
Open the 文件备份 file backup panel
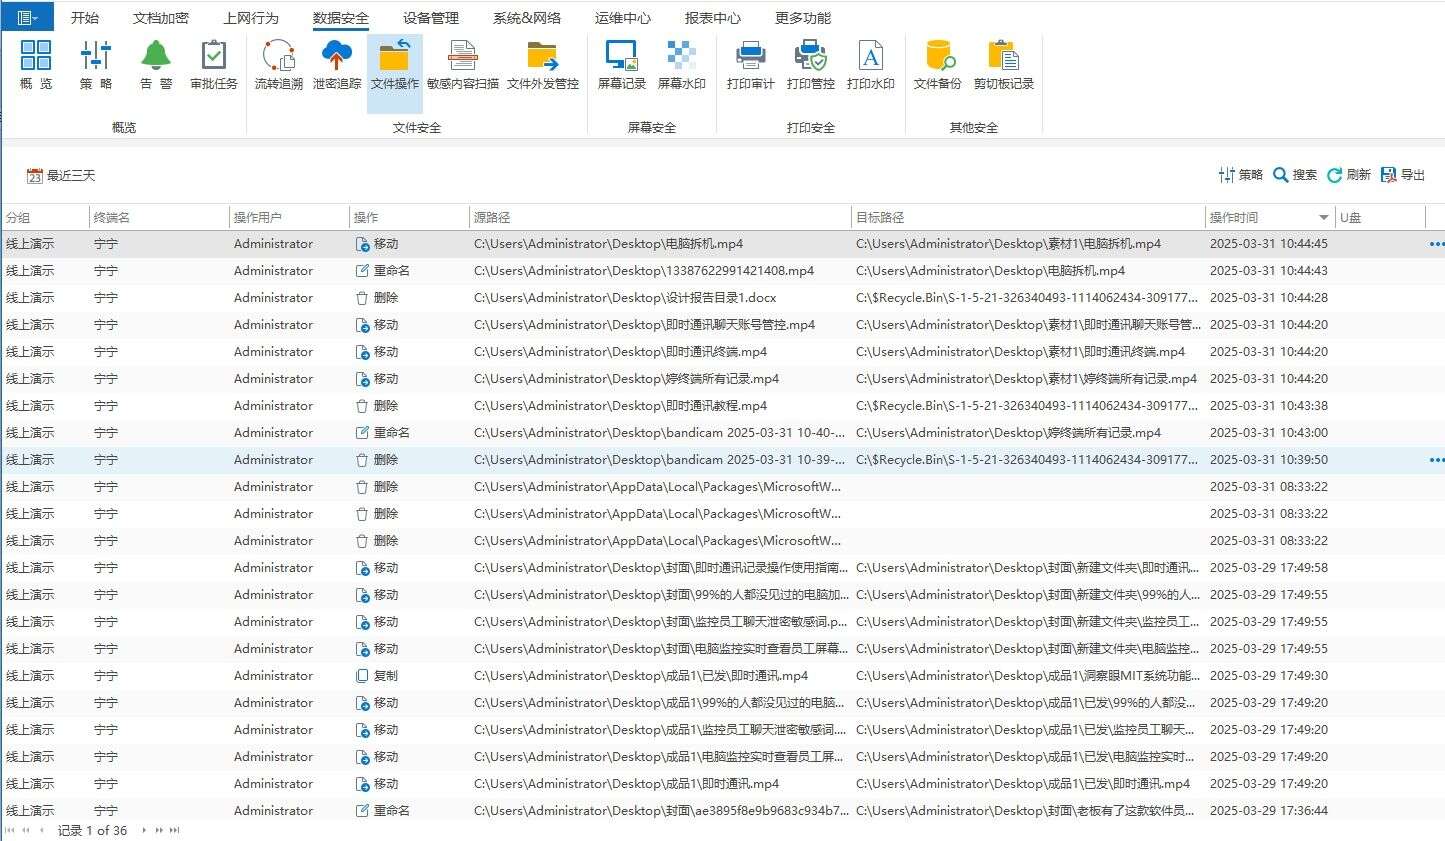[x=937, y=65]
